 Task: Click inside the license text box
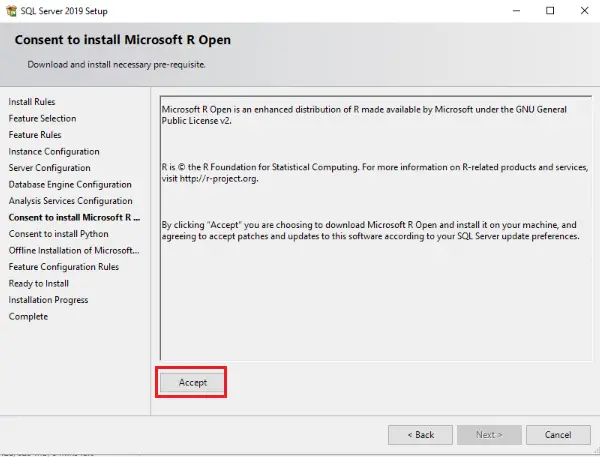(376, 228)
